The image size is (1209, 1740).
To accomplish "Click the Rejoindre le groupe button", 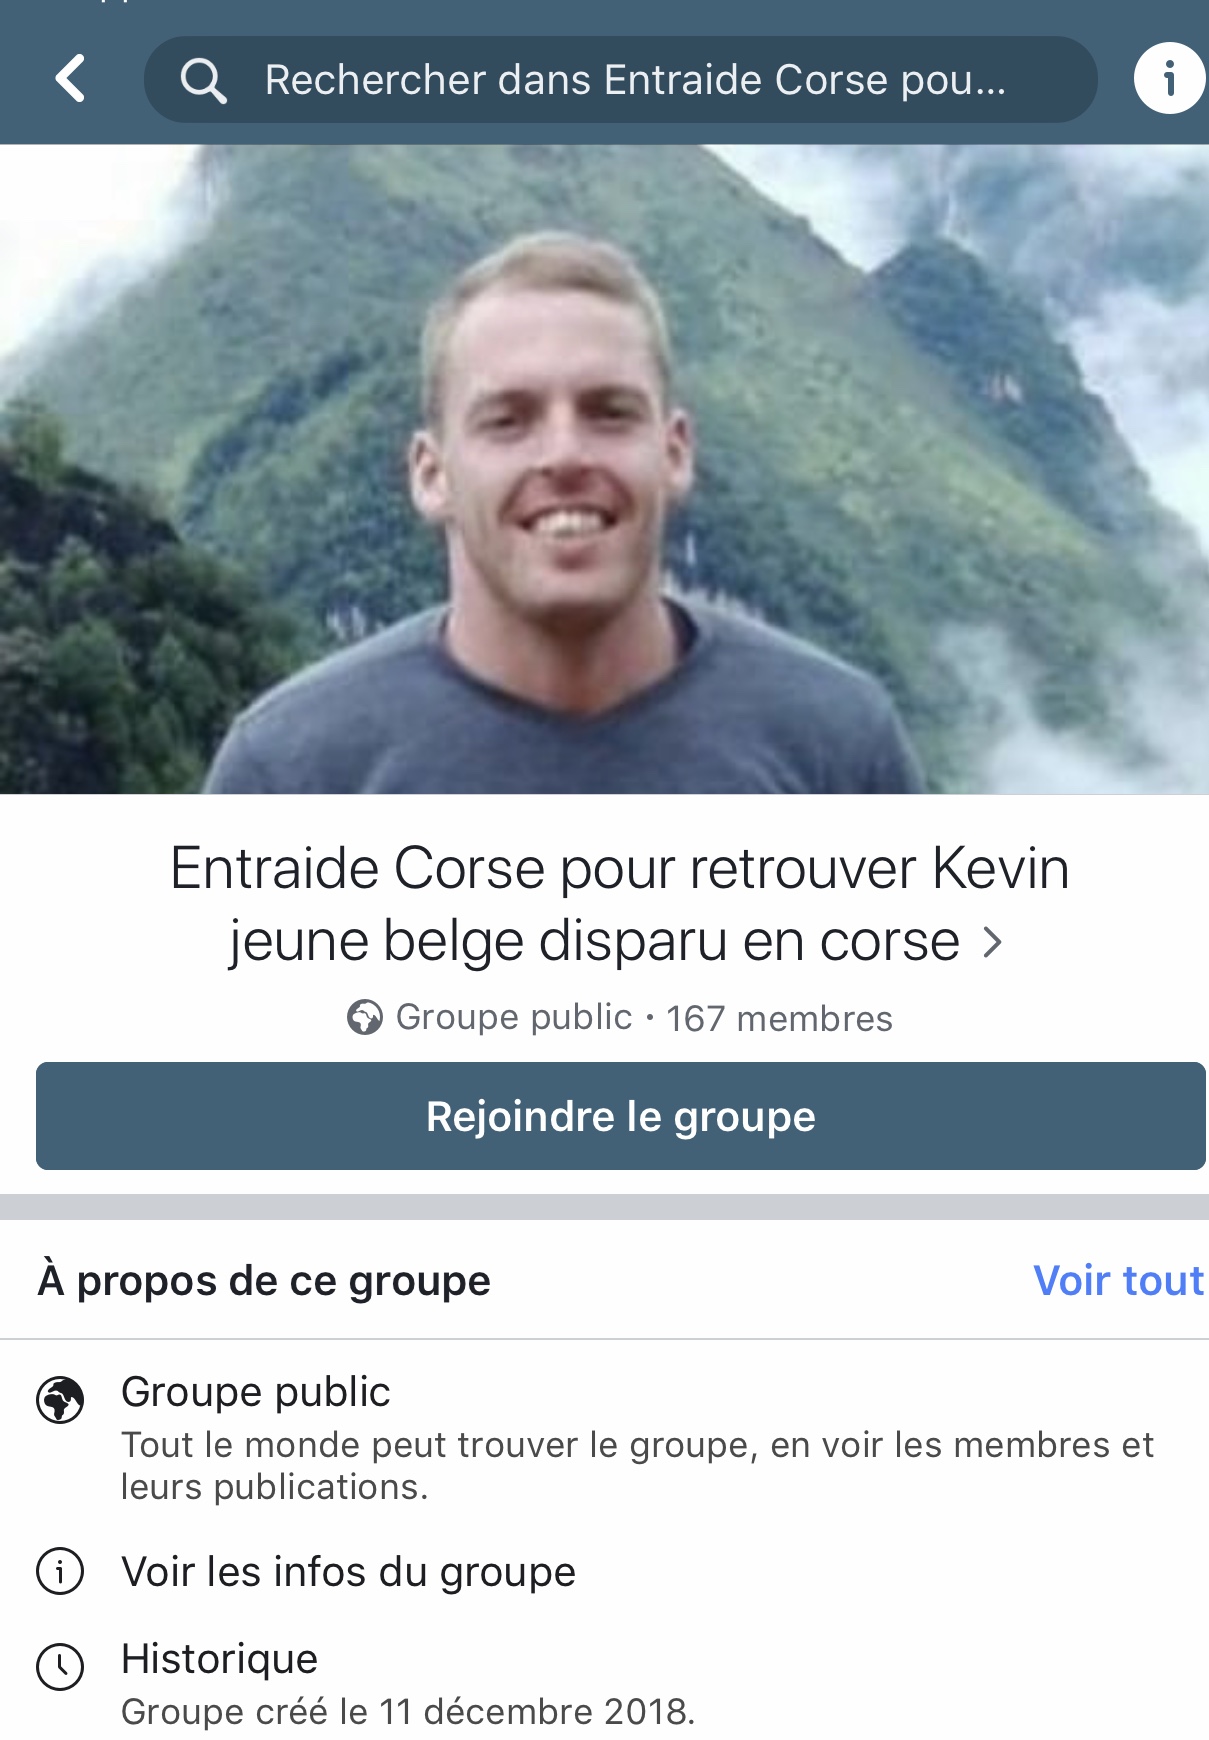I will point(621,1116).
